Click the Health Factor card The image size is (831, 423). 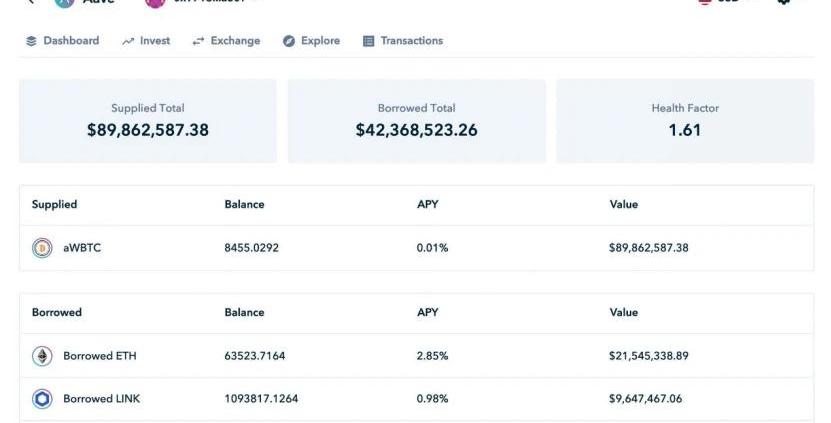coord(685,121)
